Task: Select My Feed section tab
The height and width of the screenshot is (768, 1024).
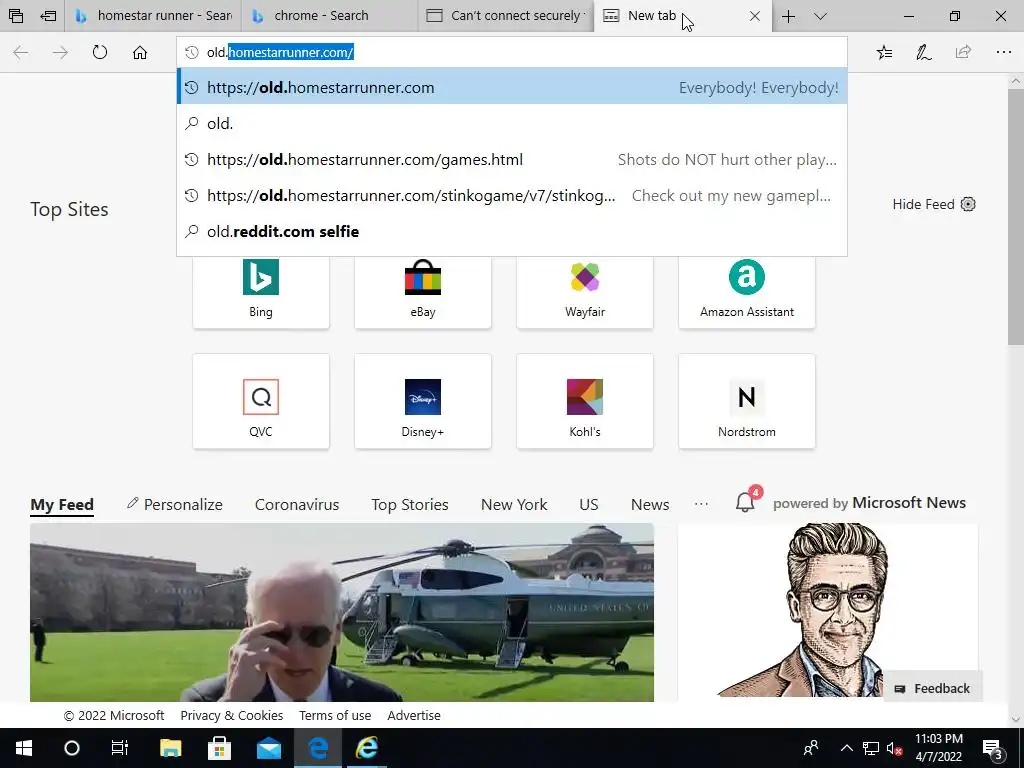Action: [62, 505]
